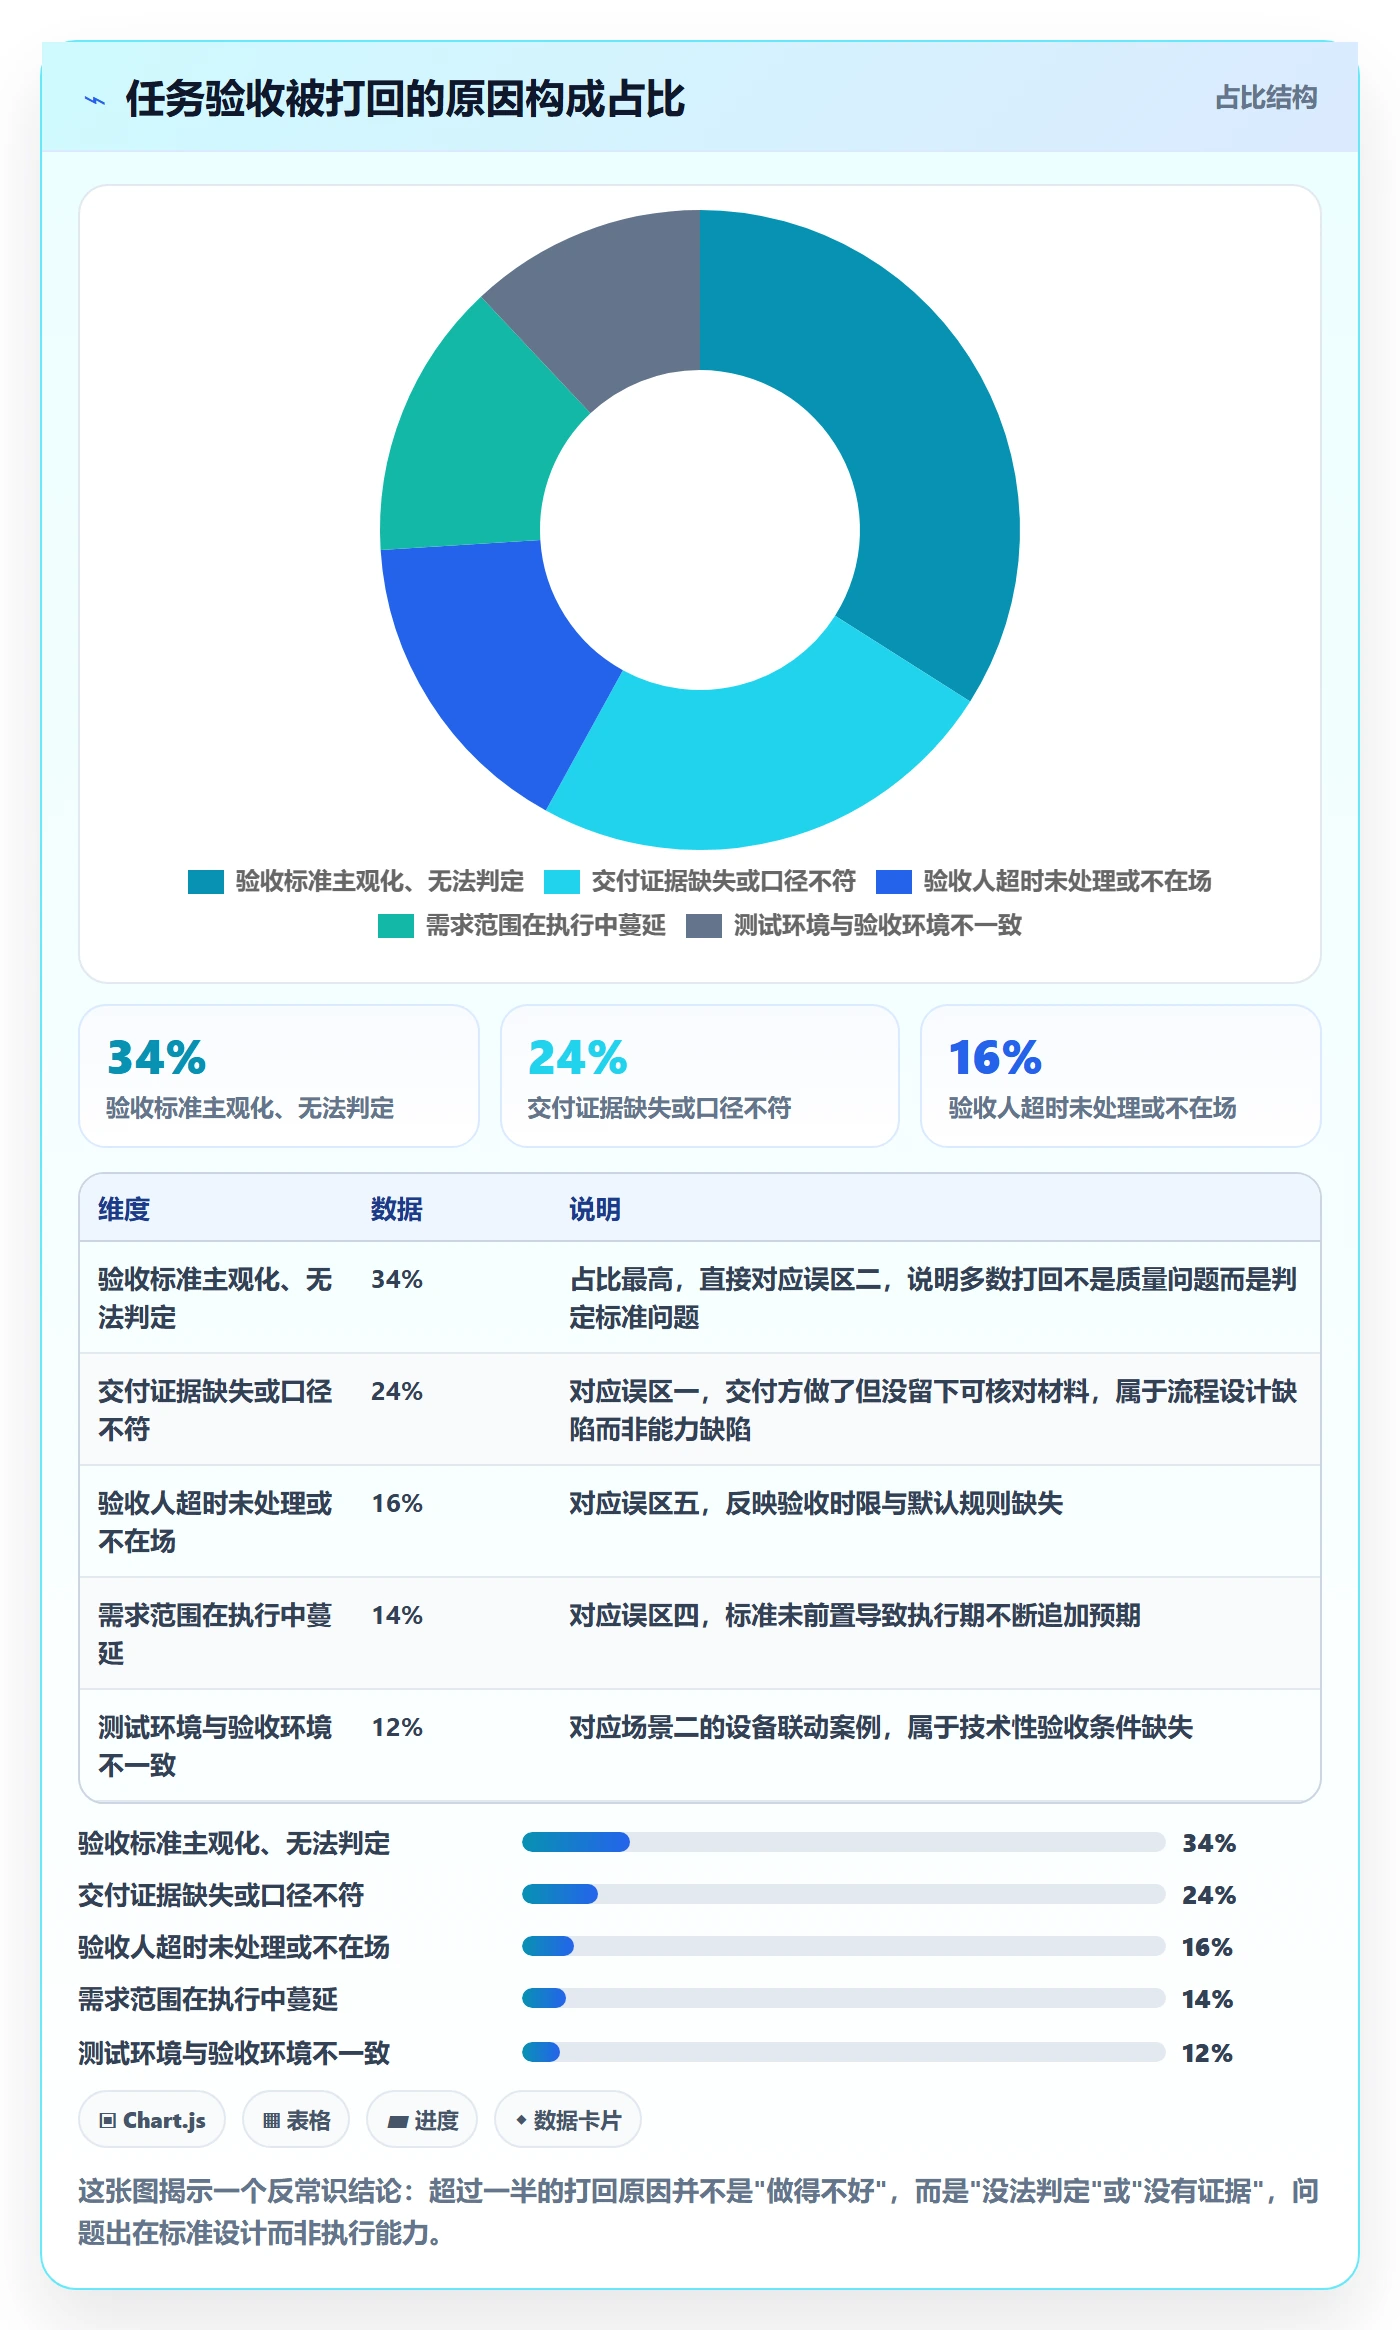The height and width of the screenshot is (2330, 1400).
Task: Click the 14% progress bar
Action: click(843, 1998)
